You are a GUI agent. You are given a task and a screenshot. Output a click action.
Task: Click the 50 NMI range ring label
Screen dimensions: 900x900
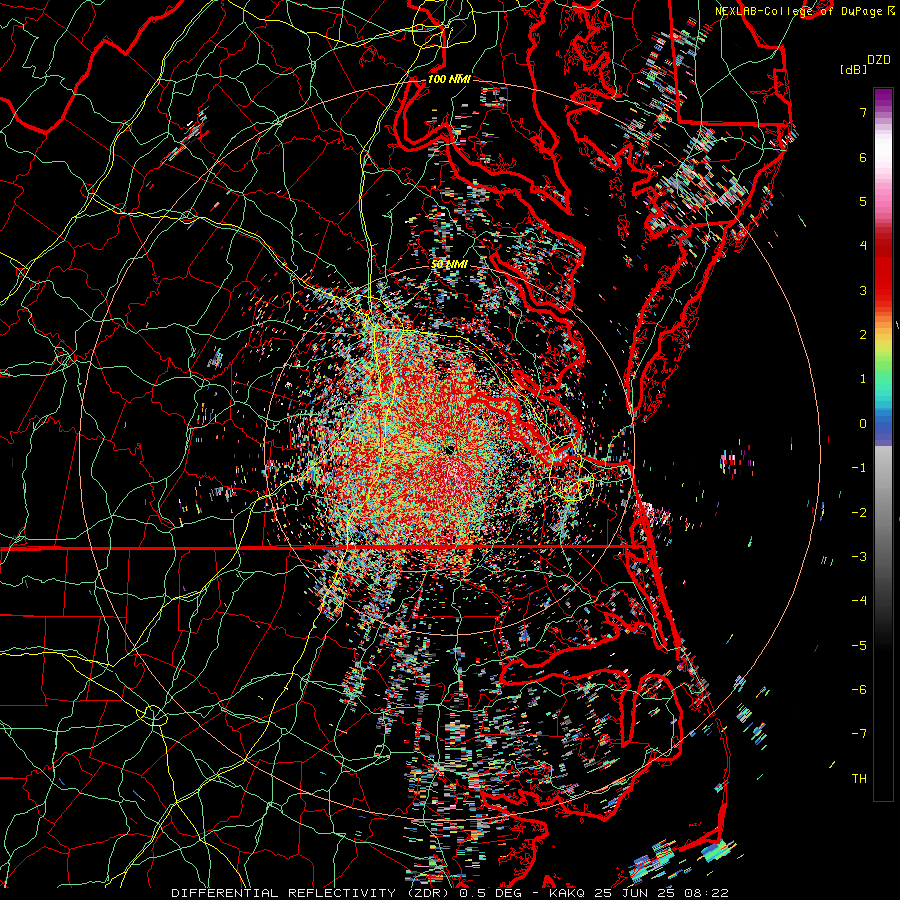click(449, 265)
